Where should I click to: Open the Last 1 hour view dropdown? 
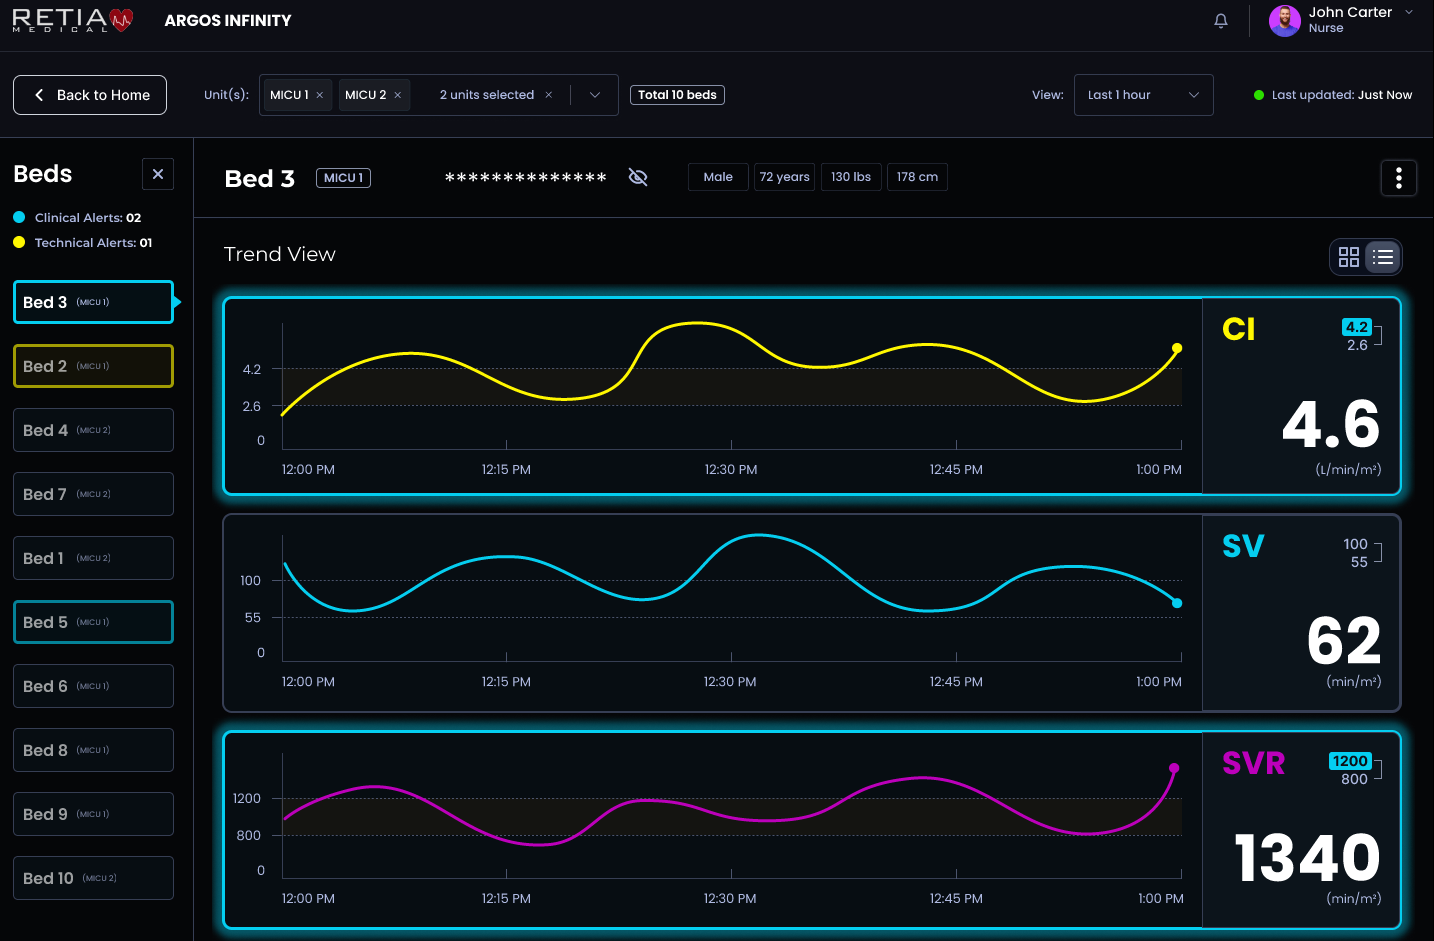click(1143, 94)
